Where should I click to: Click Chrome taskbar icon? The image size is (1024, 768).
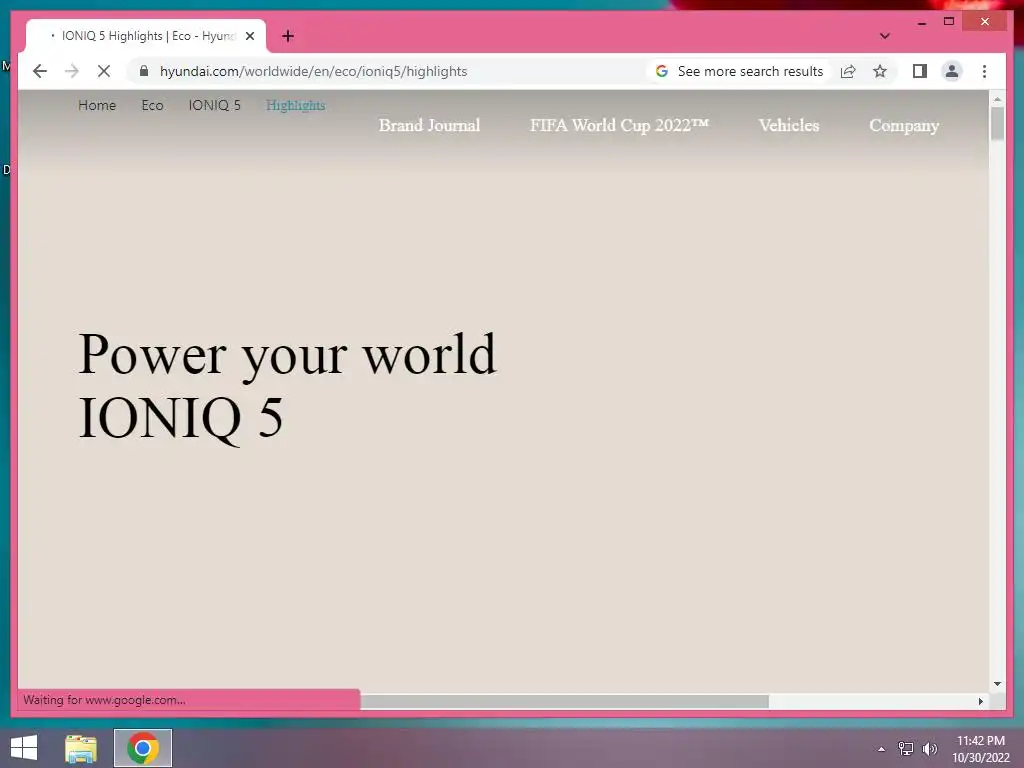143,748
